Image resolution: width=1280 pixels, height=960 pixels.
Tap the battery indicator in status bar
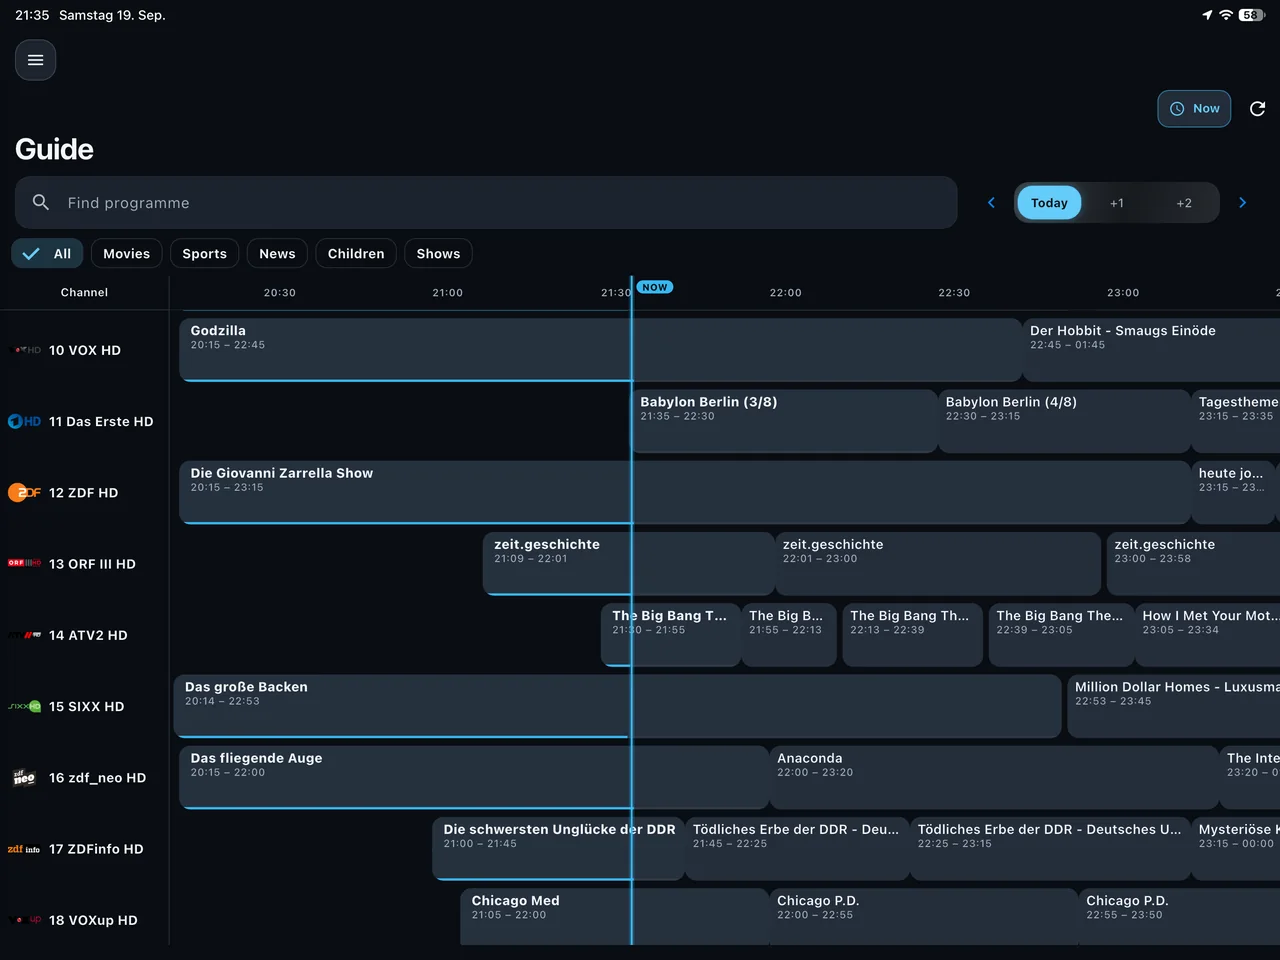click(x=1252, y=15)
